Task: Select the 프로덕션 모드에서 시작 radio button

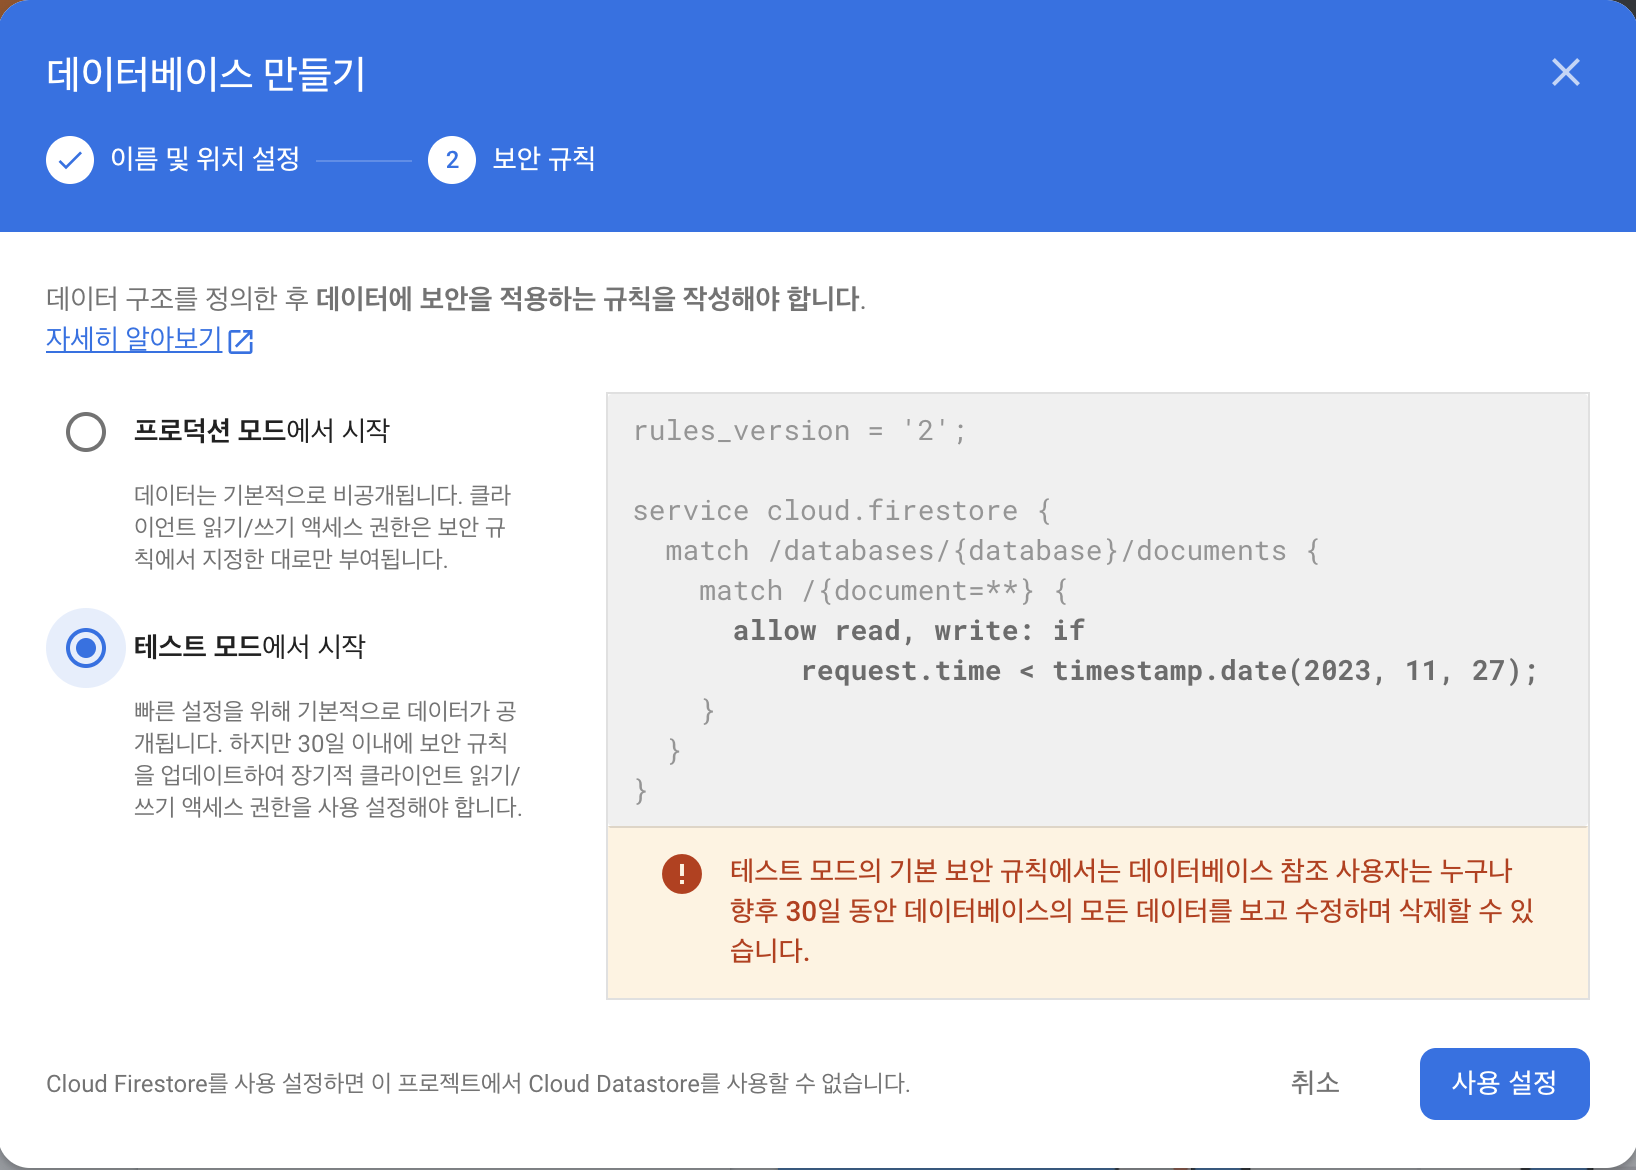Action: (x=86, y=432)
